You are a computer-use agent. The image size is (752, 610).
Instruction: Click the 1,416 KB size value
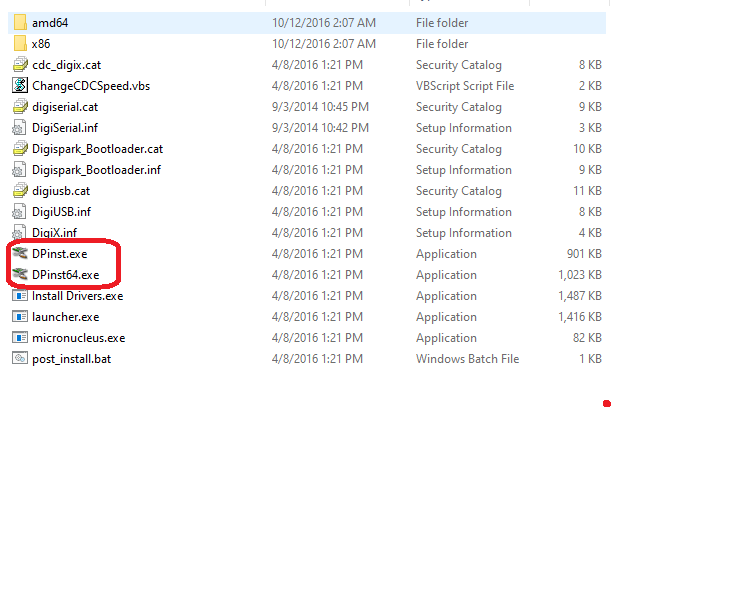tap(580, 317)
